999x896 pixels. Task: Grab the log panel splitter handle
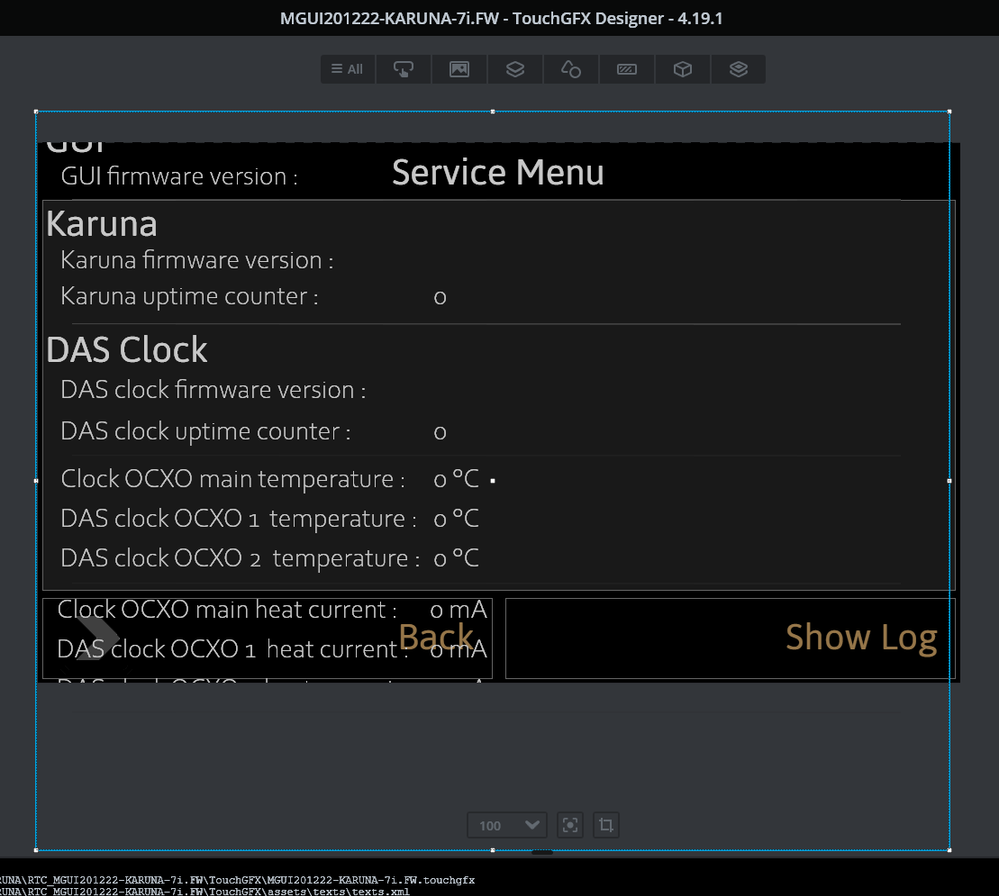tap(542, 852)
